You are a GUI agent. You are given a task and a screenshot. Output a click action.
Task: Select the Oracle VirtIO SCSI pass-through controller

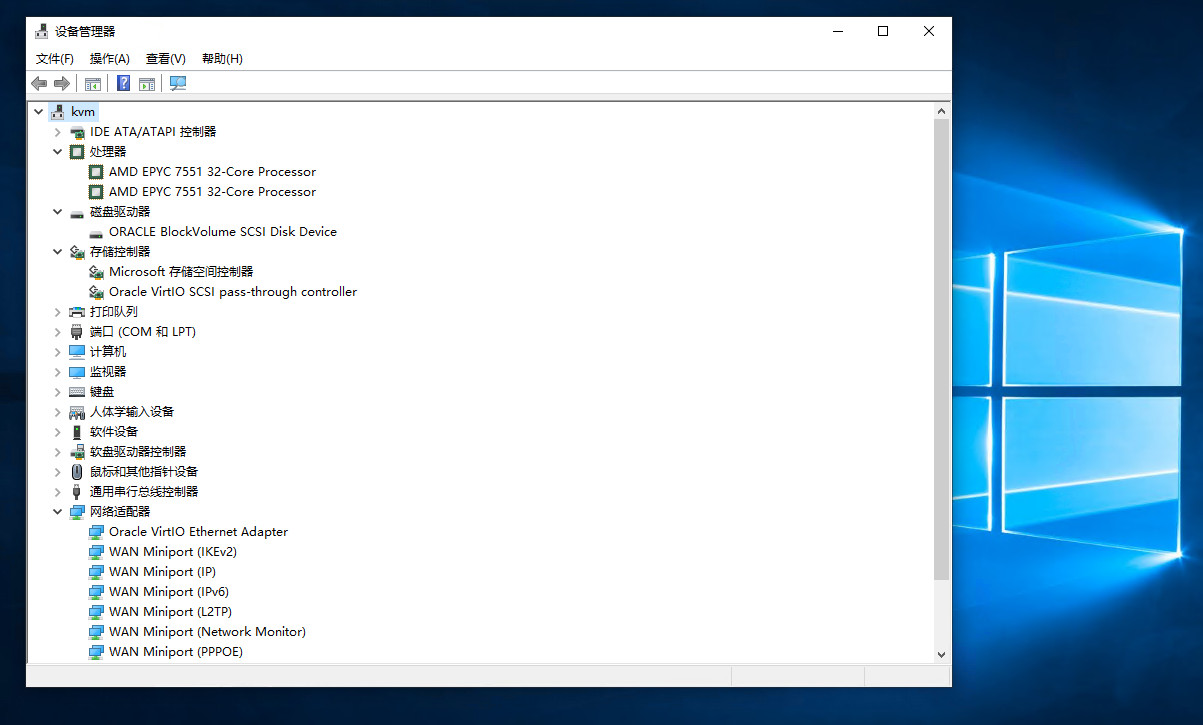point(232,292)
